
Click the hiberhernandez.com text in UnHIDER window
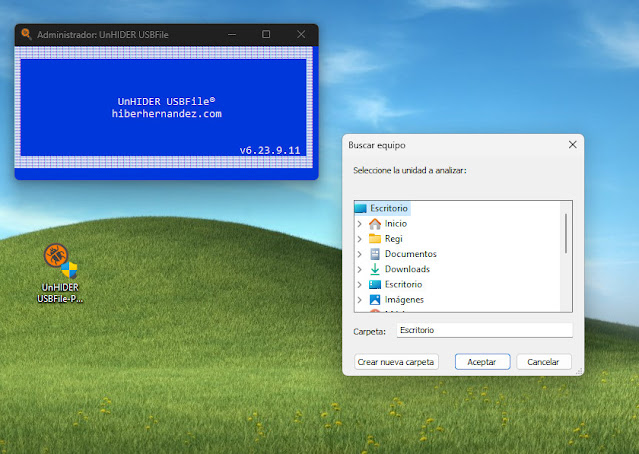[167, 114]
